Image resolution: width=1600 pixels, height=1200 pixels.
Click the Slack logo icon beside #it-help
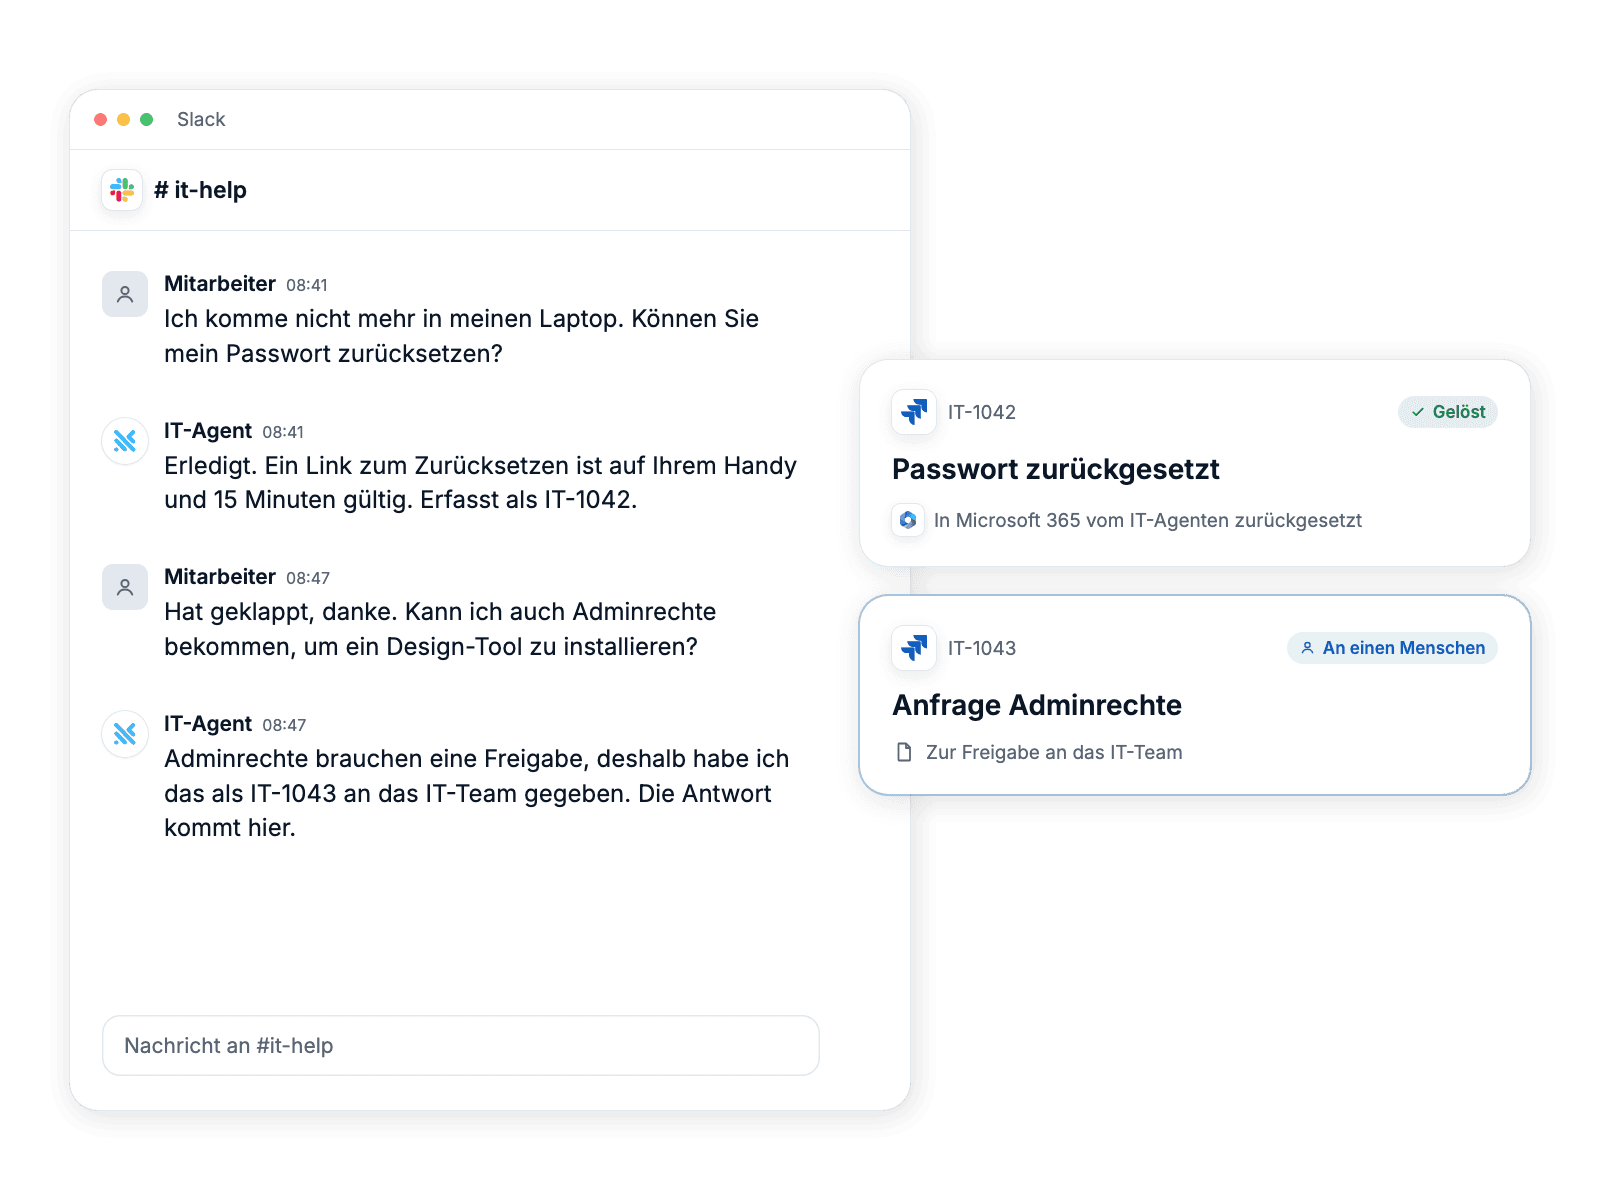122,190
